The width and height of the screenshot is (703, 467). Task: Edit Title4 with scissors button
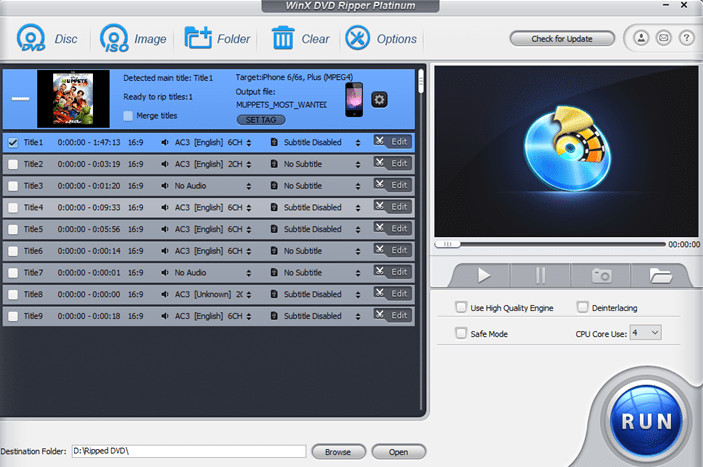(x=393, y=207)
